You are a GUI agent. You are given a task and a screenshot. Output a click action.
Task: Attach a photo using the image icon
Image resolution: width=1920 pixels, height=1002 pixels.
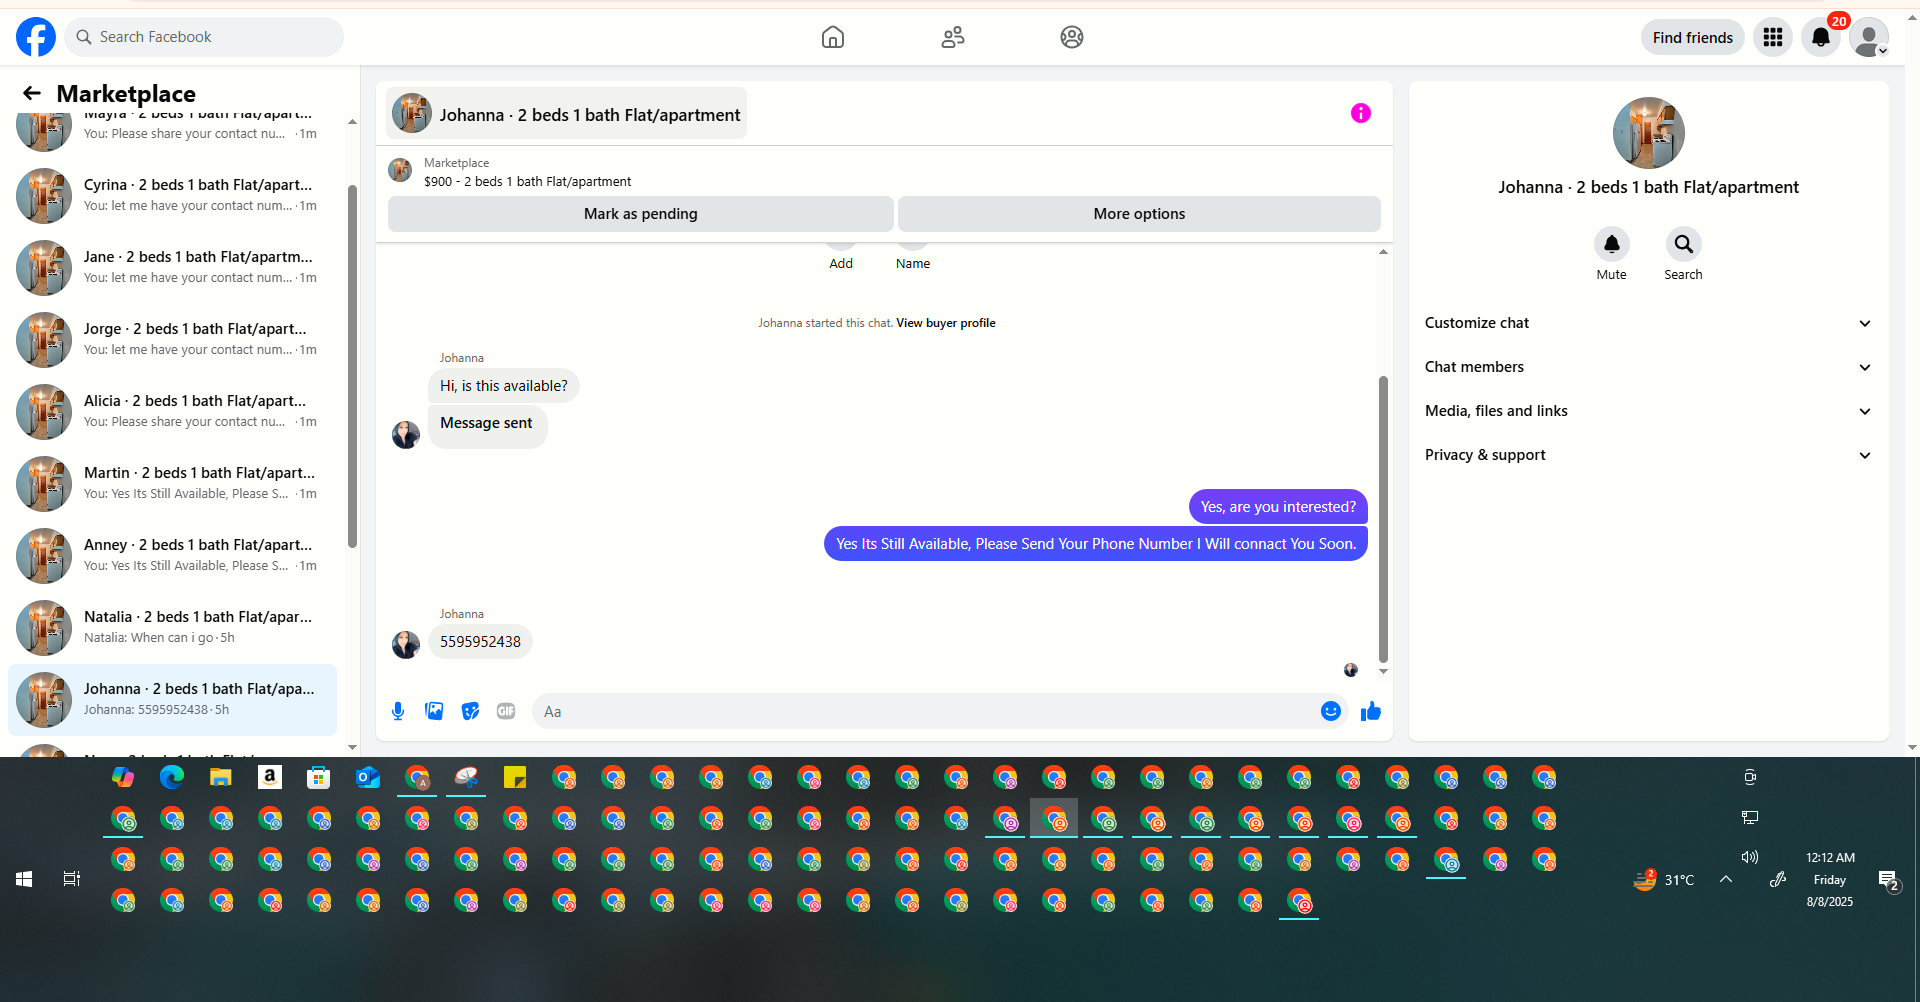(x=434, y=711)
